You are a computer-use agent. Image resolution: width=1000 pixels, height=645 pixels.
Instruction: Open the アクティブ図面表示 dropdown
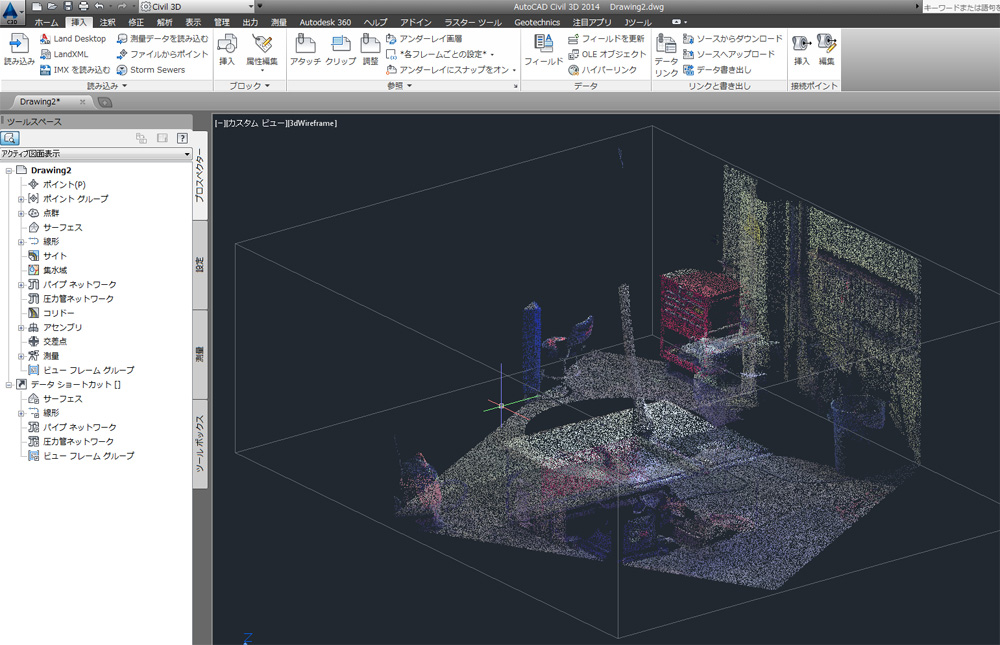point(96,154)
